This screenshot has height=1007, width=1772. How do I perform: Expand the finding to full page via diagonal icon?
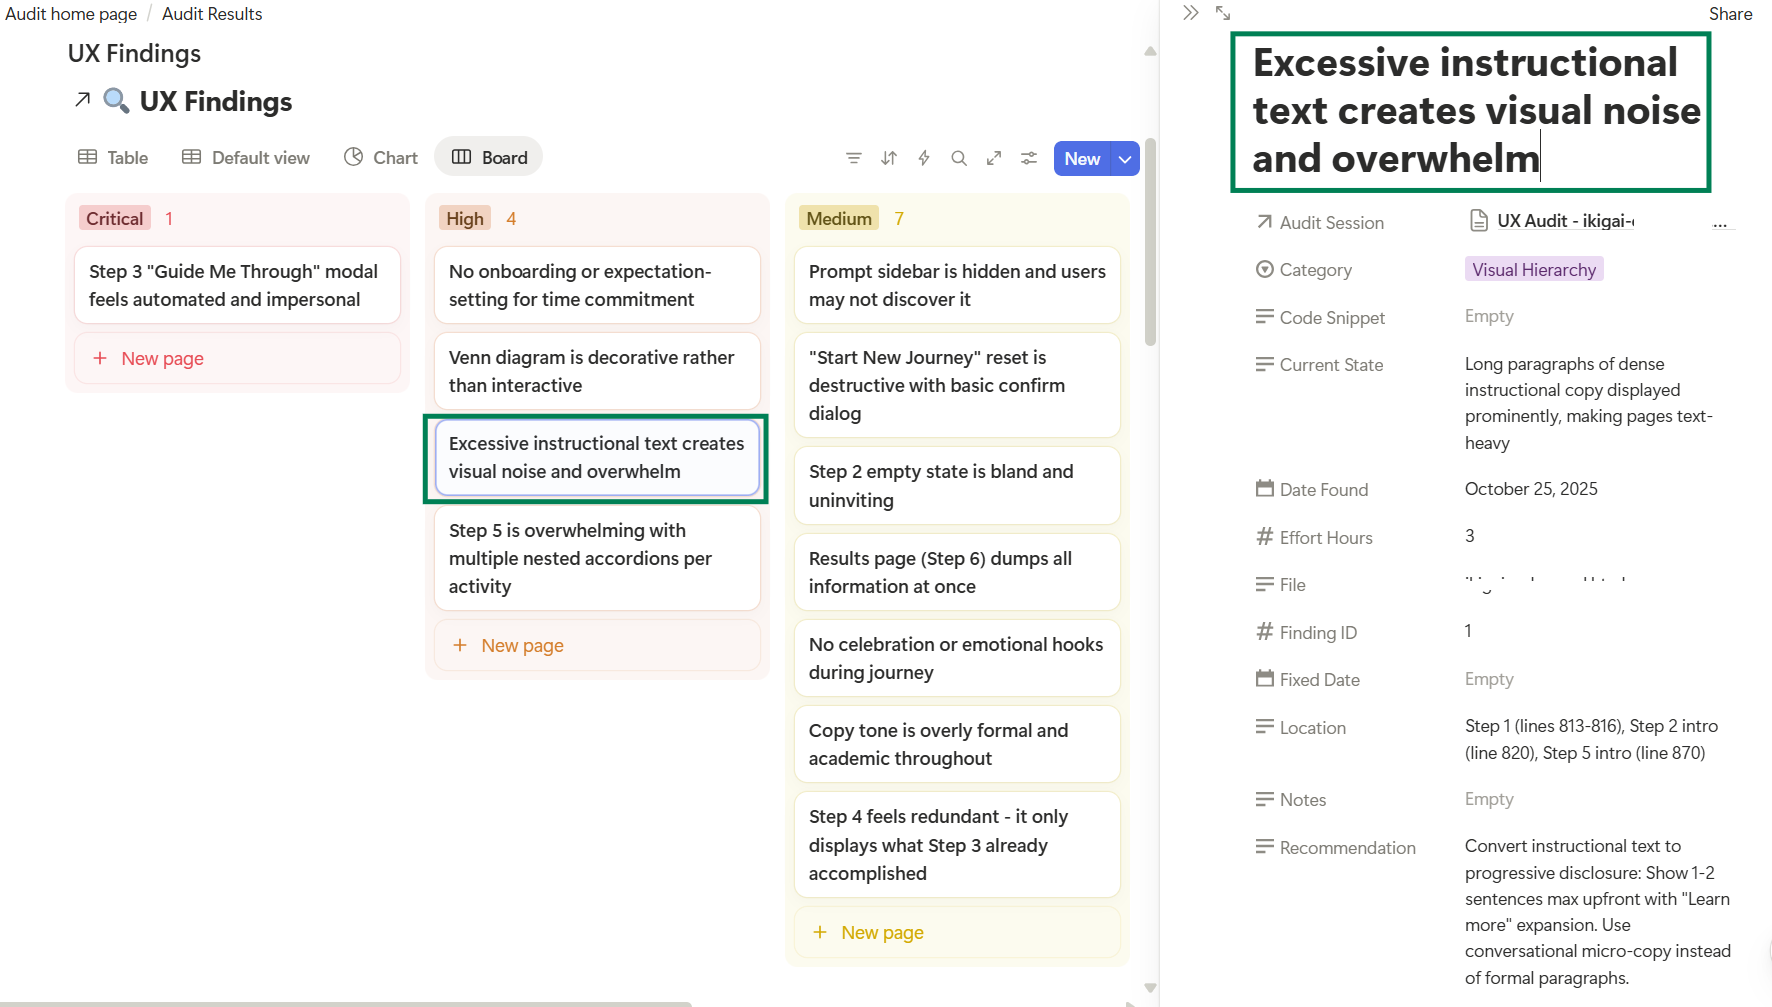(x=1222, y=13)
